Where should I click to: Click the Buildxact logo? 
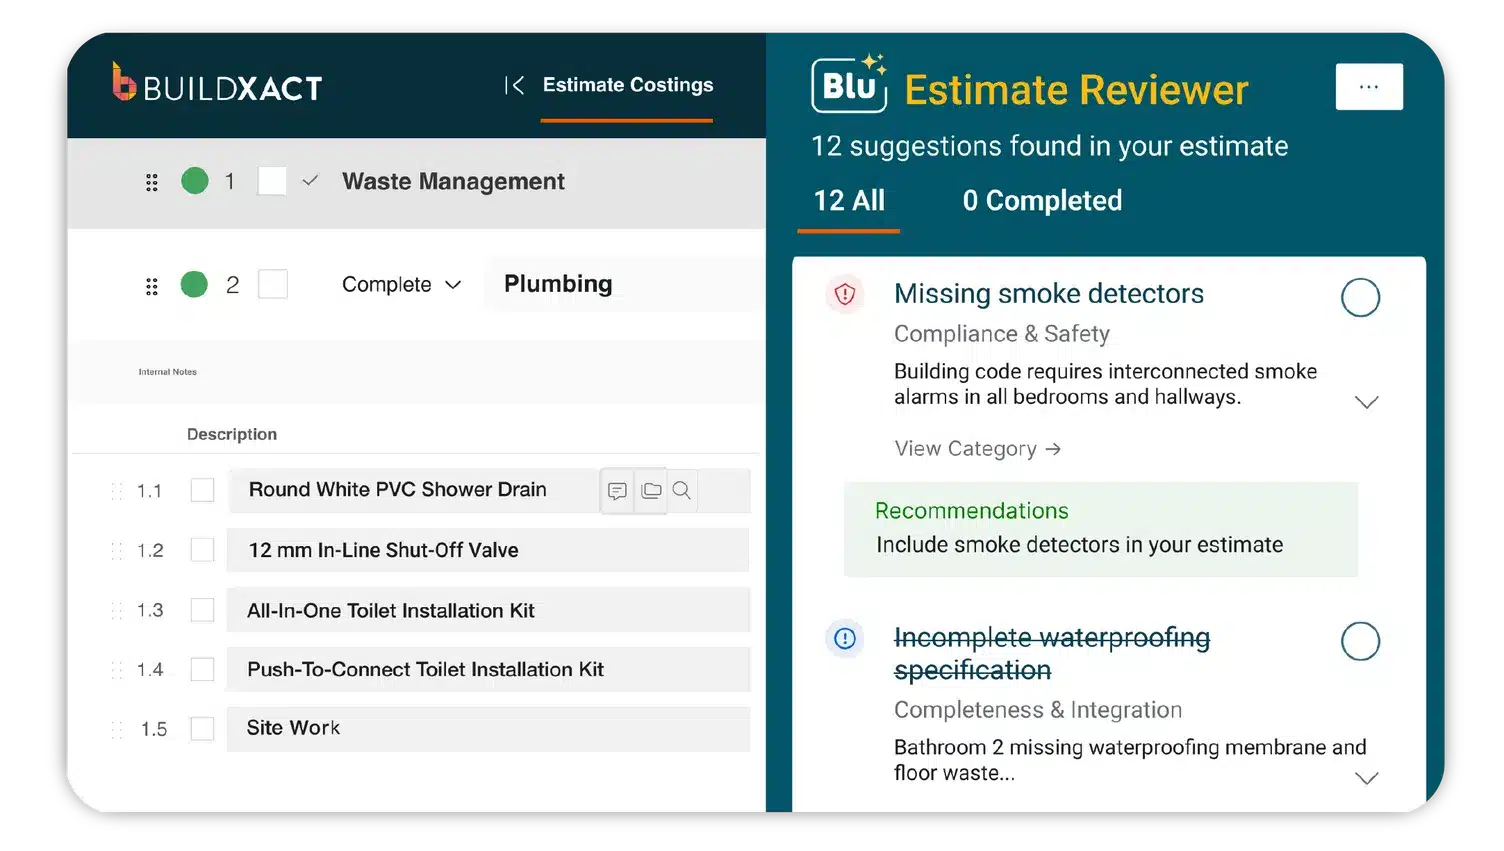(x=217, y=85)
